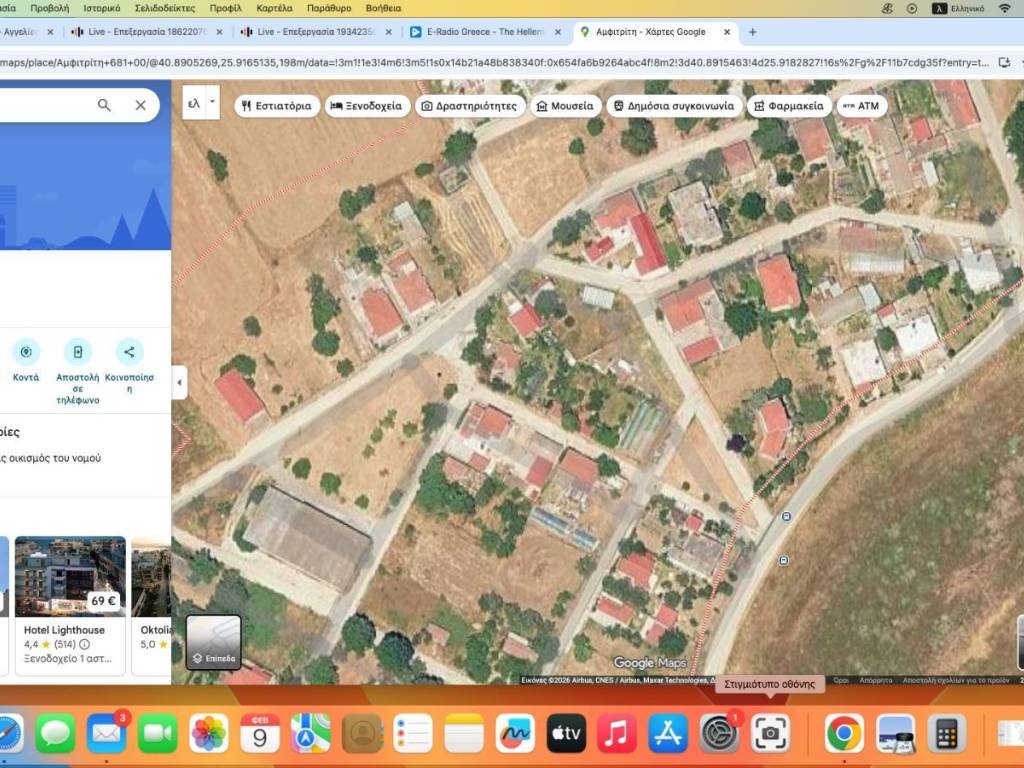Screen dimensions: 1024x768
Task: Switch to the E-Radio Greece tab
Action: (485, 32)
